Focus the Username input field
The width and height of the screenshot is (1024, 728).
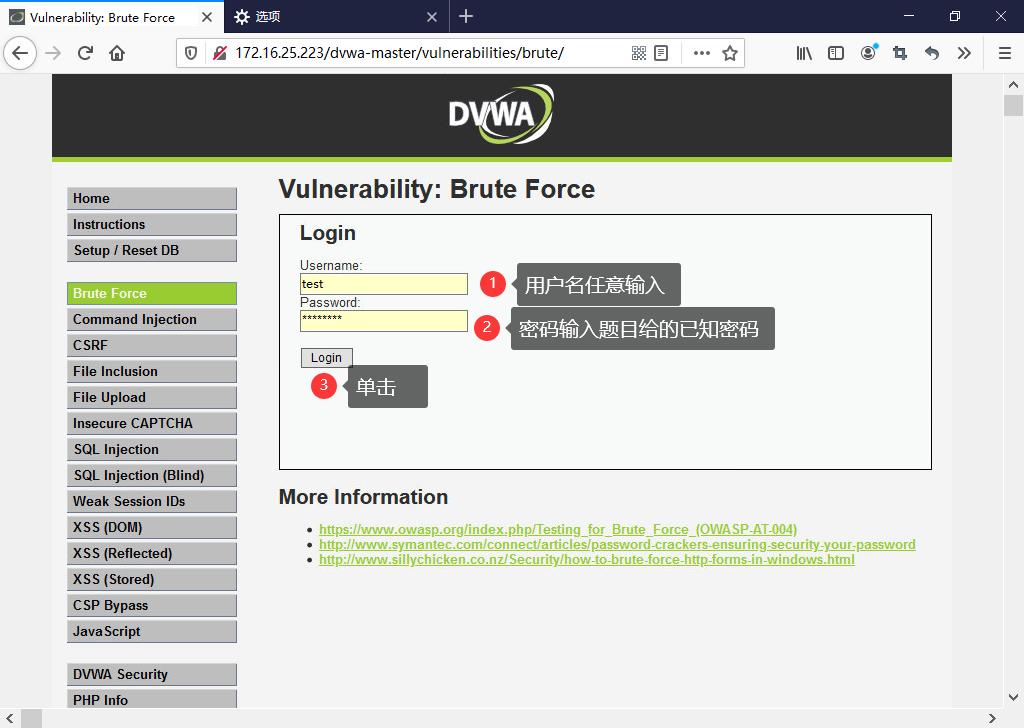384,284
